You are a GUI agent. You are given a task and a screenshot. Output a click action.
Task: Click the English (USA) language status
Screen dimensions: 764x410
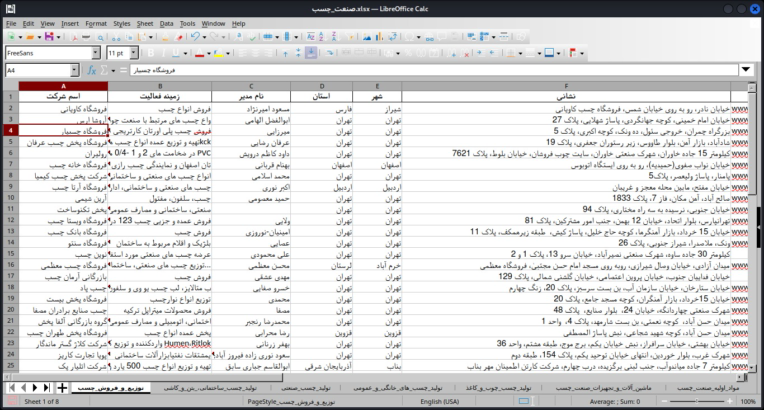point(439,402)
